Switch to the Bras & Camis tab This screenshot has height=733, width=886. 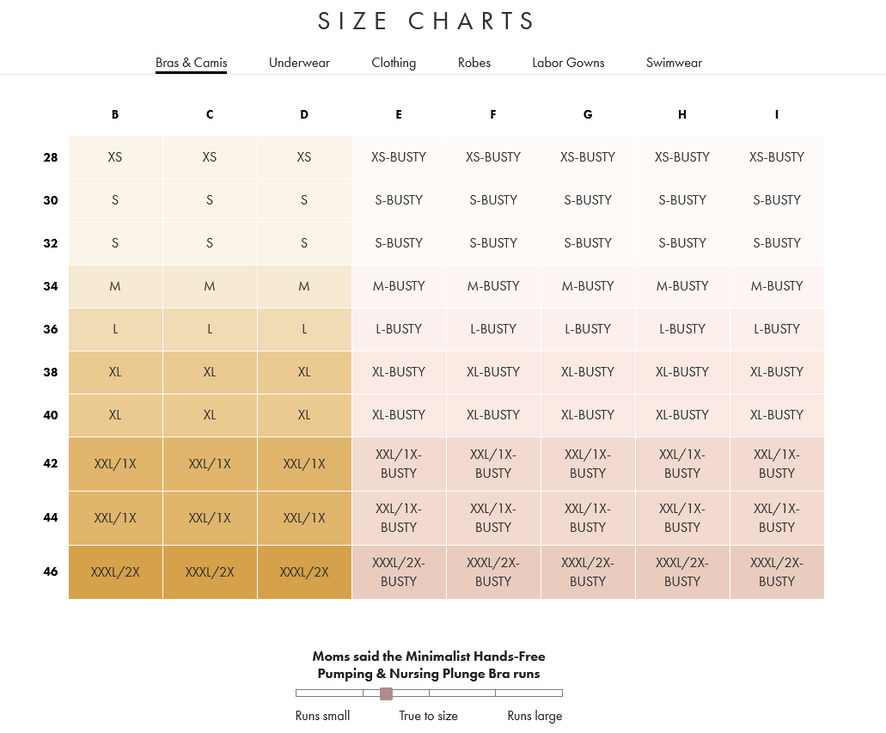click(191, 62)
